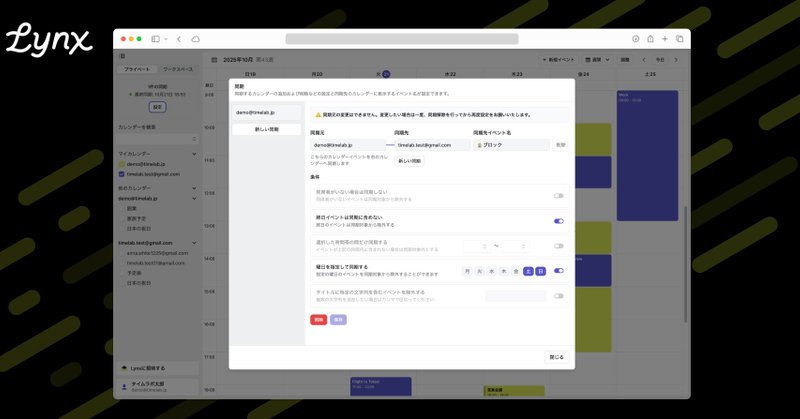Click the ブロック event name field
Viewport: 800px width, 419px height.
point(511,145)
